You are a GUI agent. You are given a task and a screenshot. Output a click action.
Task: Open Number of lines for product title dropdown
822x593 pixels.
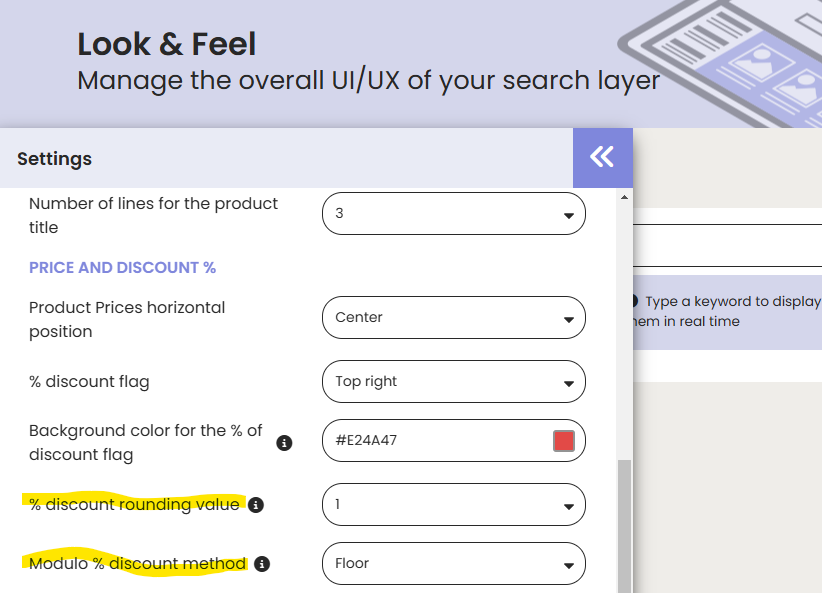(x=453, y=214)
